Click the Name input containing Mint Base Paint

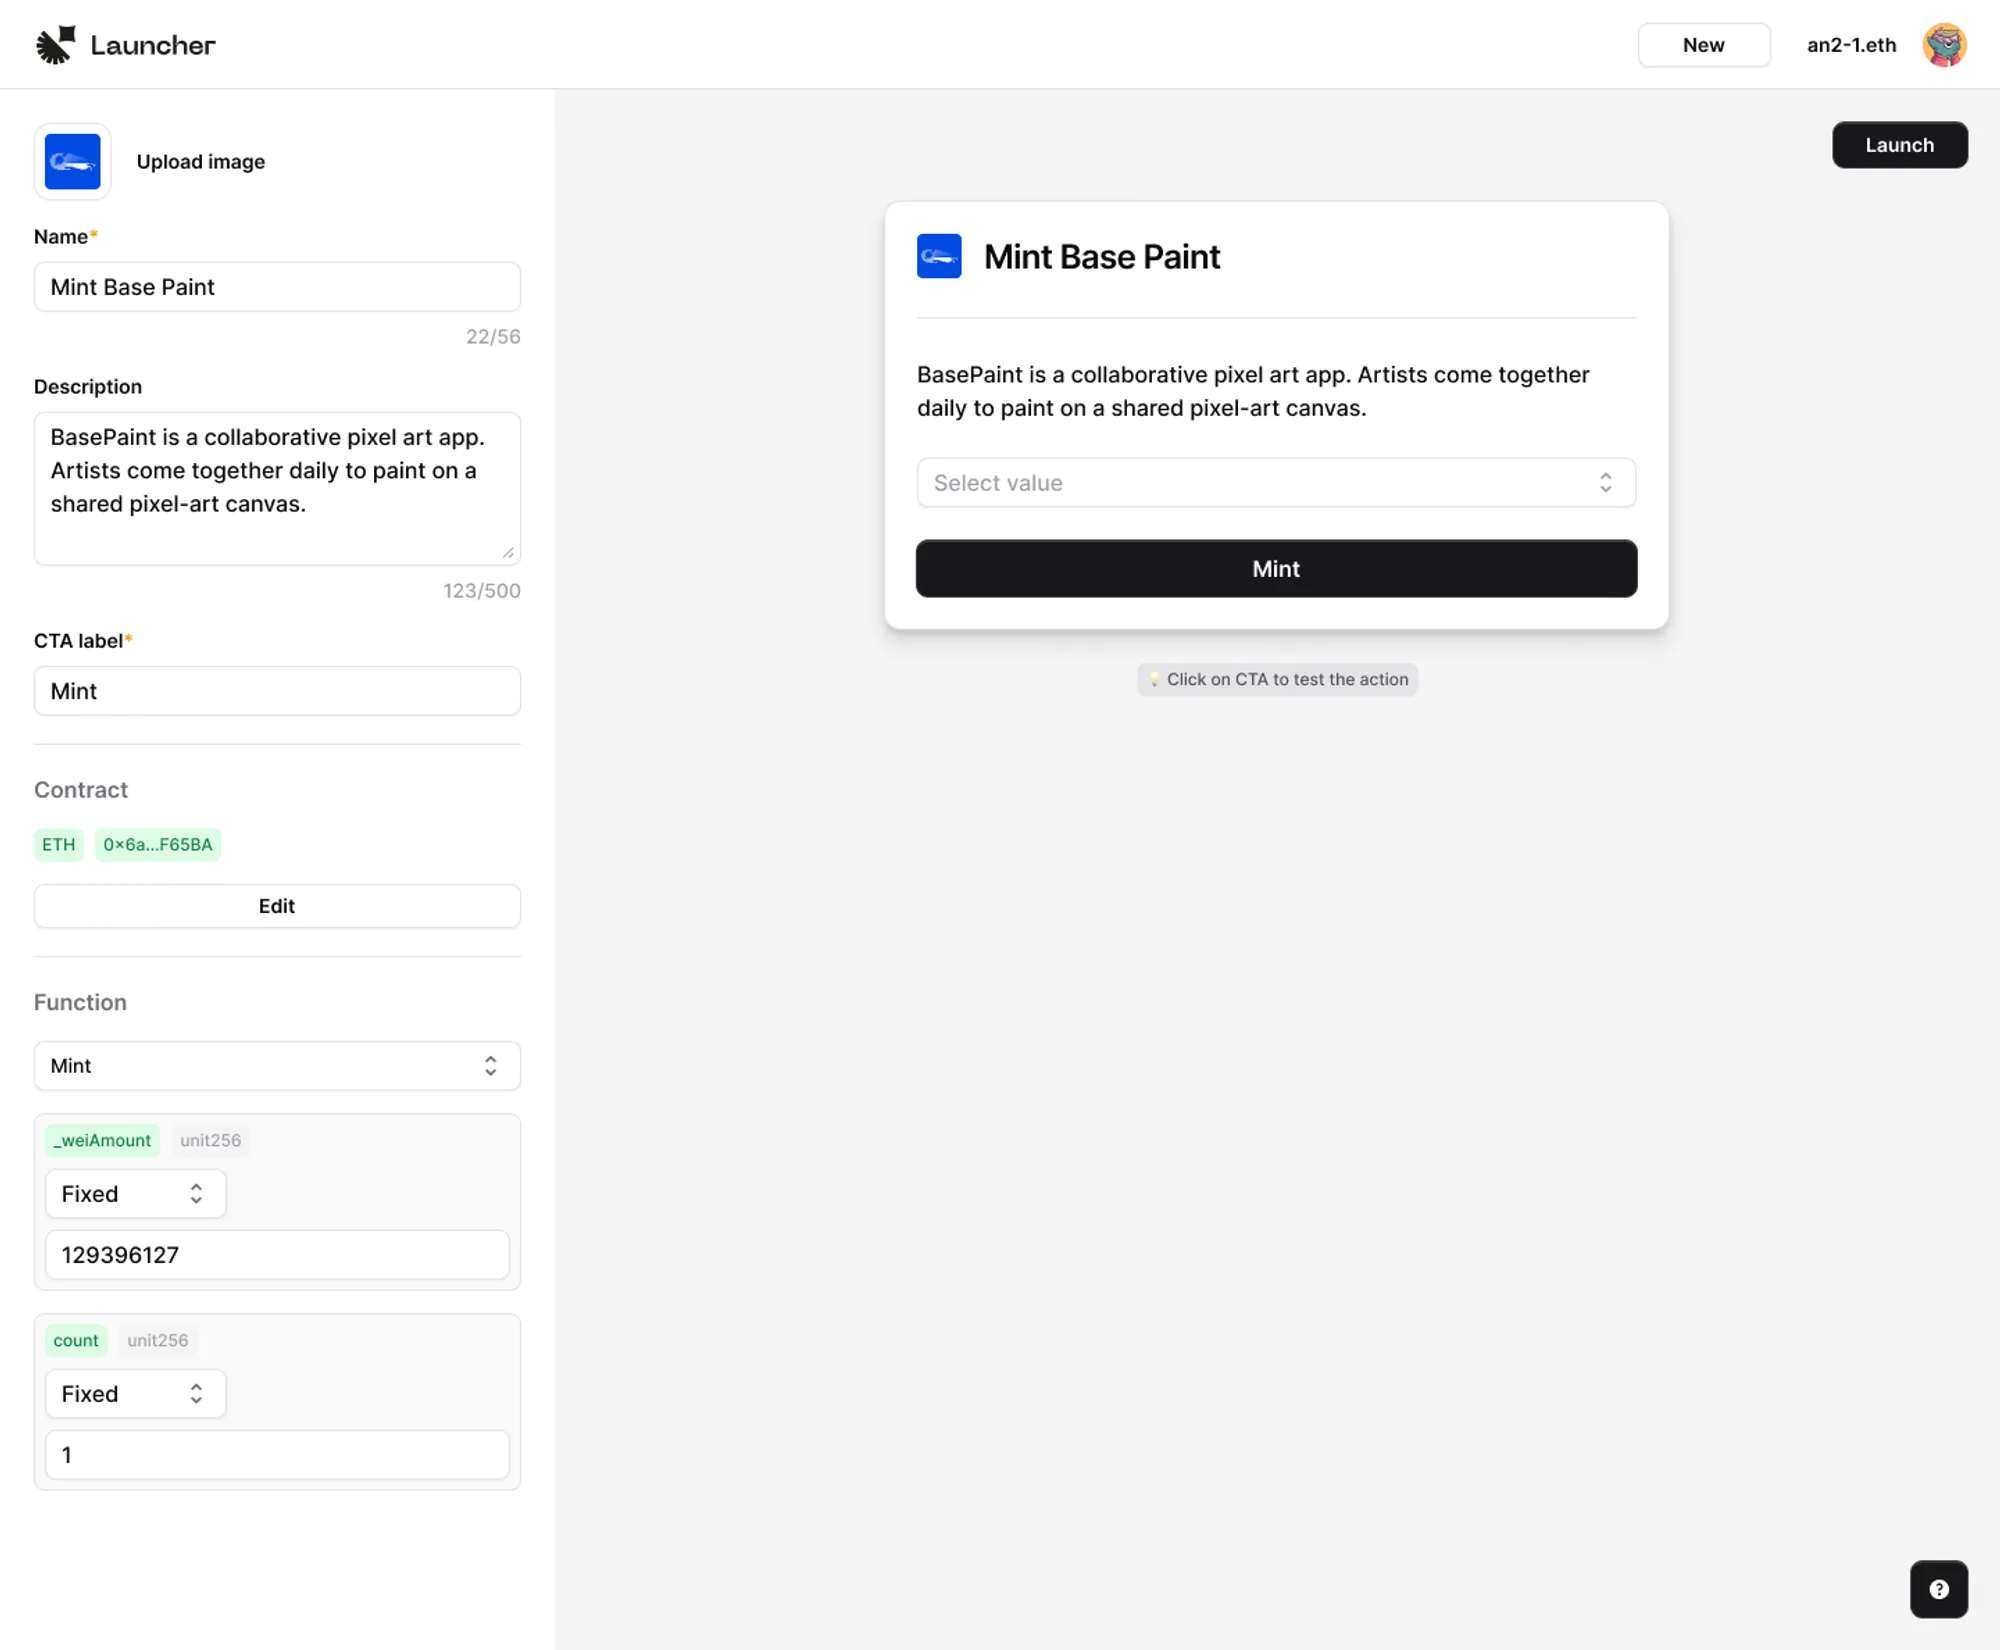click(277, 287)
